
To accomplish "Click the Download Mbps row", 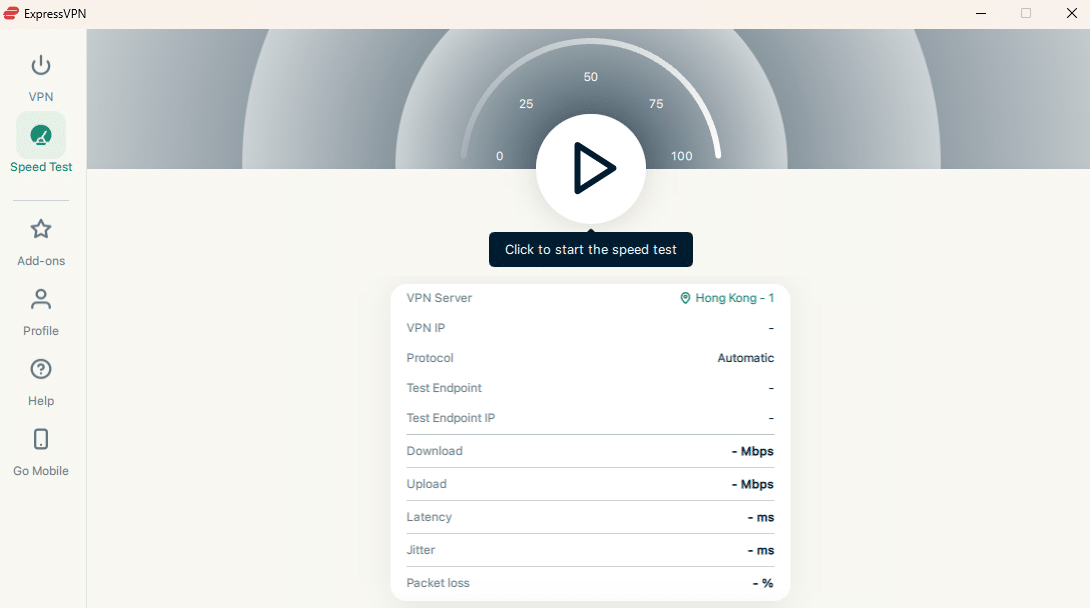I will [x=590, y=450].
